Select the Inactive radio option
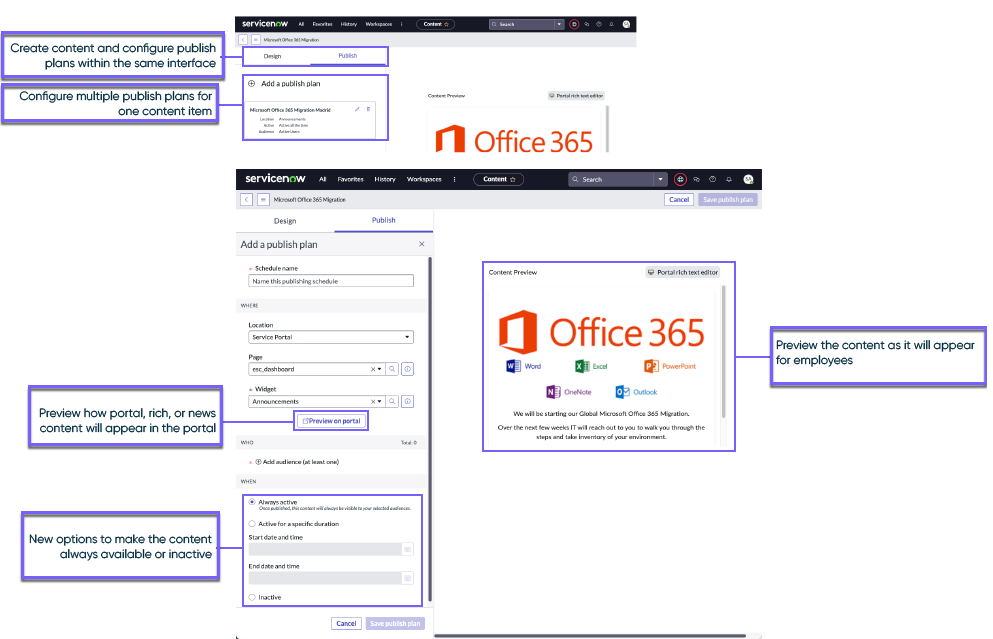The height and width of the screenshot is (639, 993). tap(252, 597)
